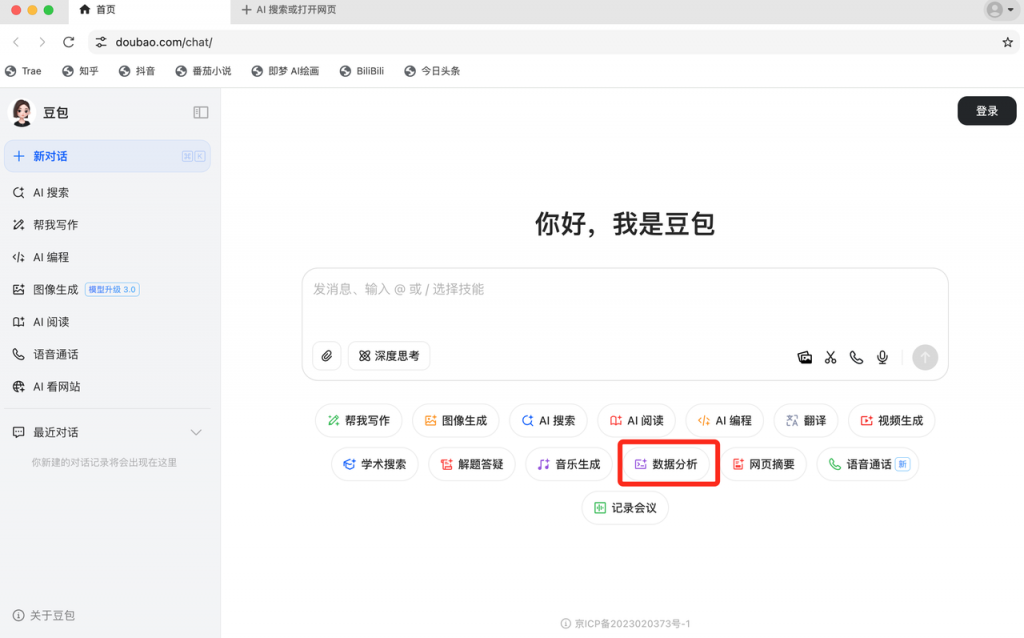This screenshot has width=1024, height=638.
Task: Open the 今日头条 bookmark
Action: pos(432,71)
